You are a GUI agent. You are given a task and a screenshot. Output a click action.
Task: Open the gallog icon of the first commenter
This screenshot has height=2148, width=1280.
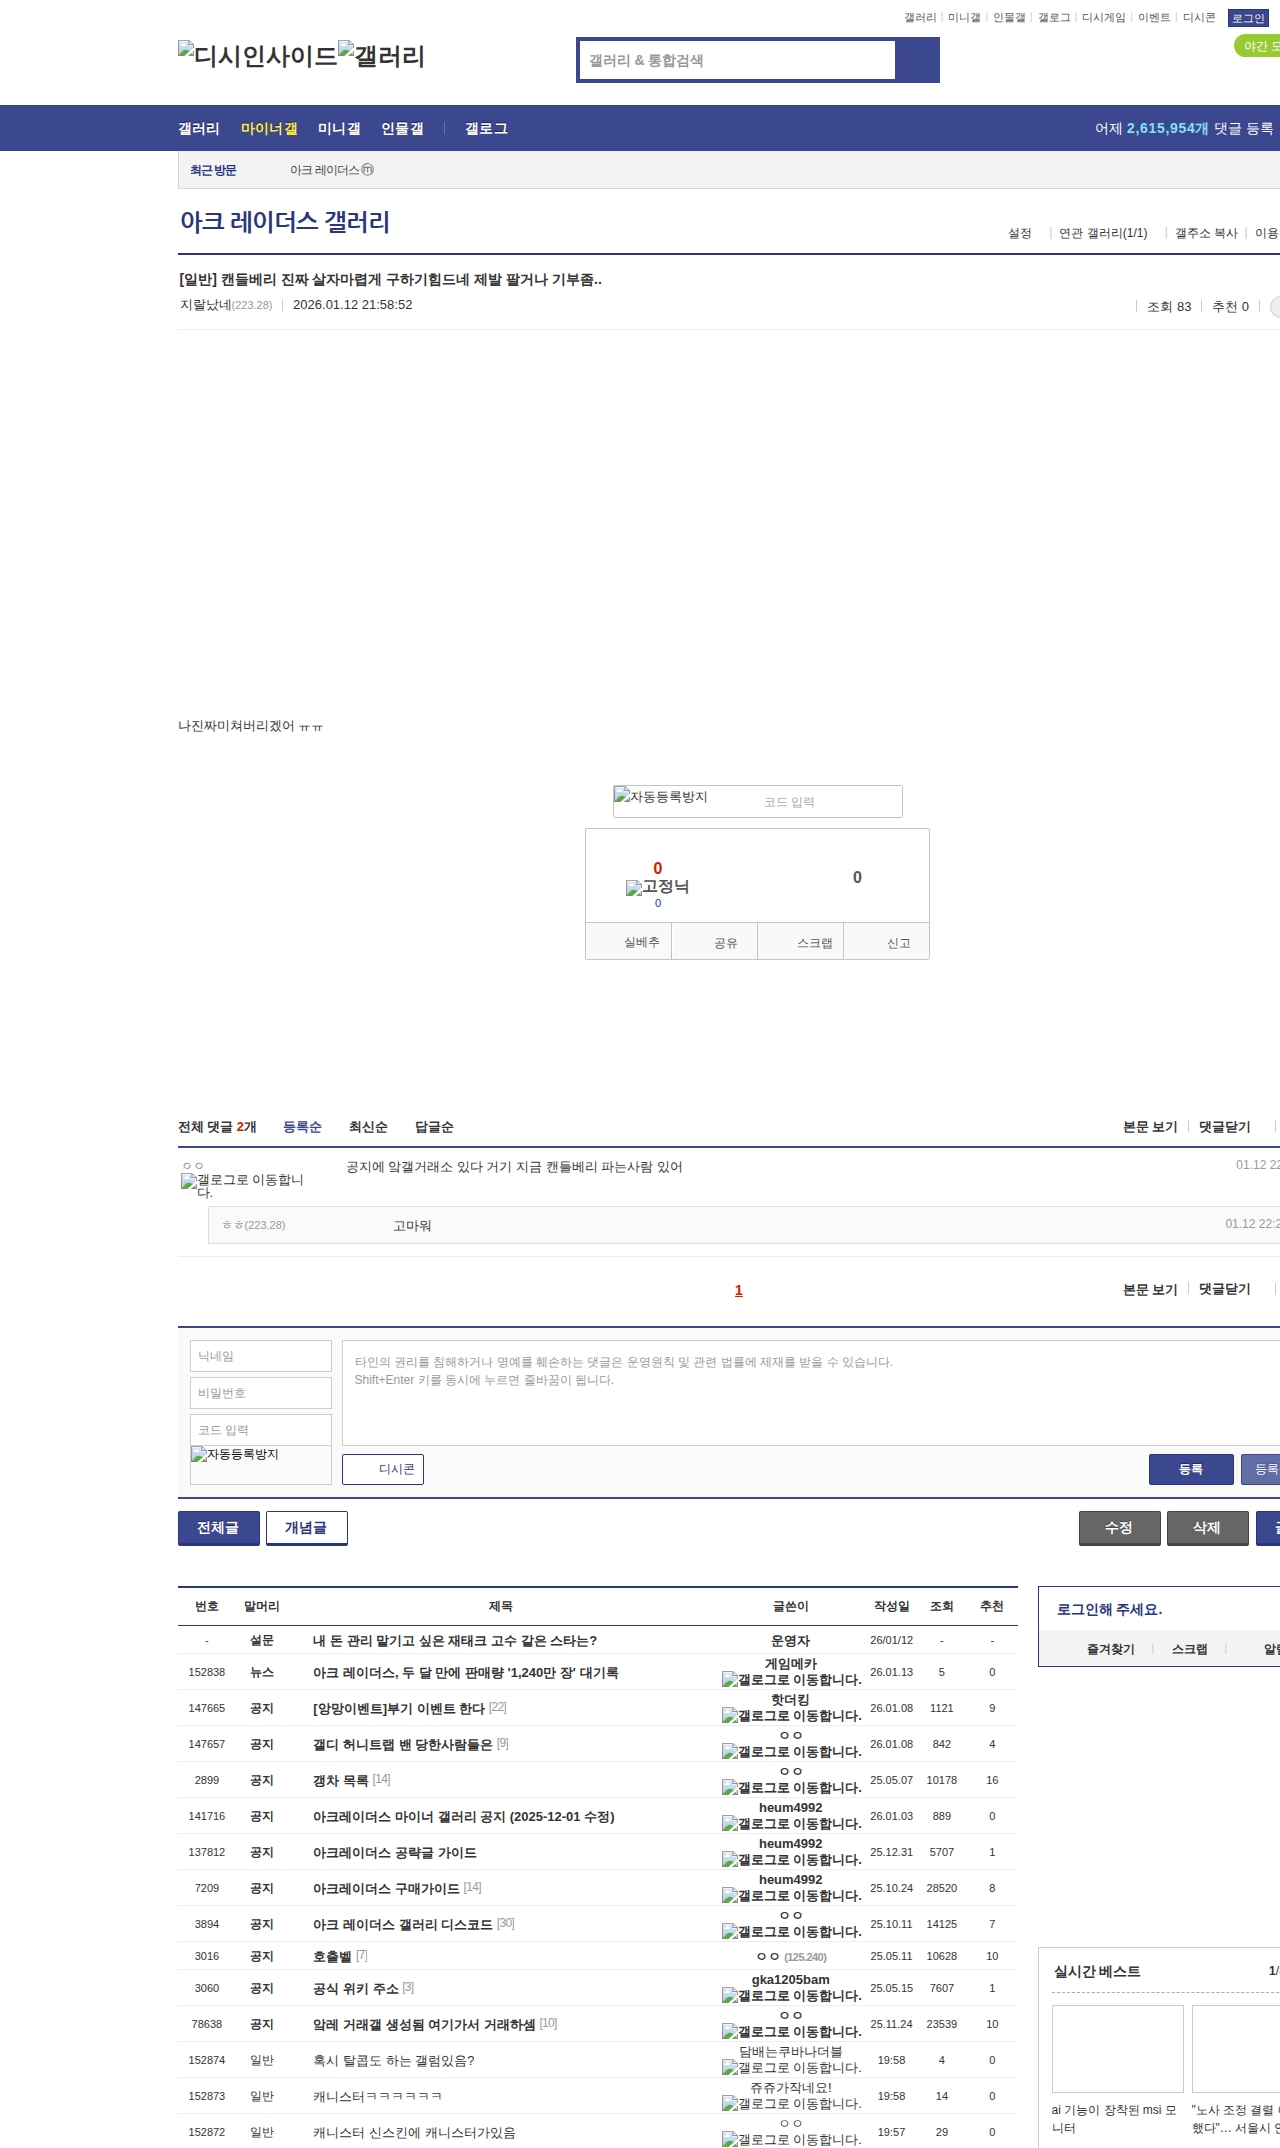click(x=242, y=1185)
